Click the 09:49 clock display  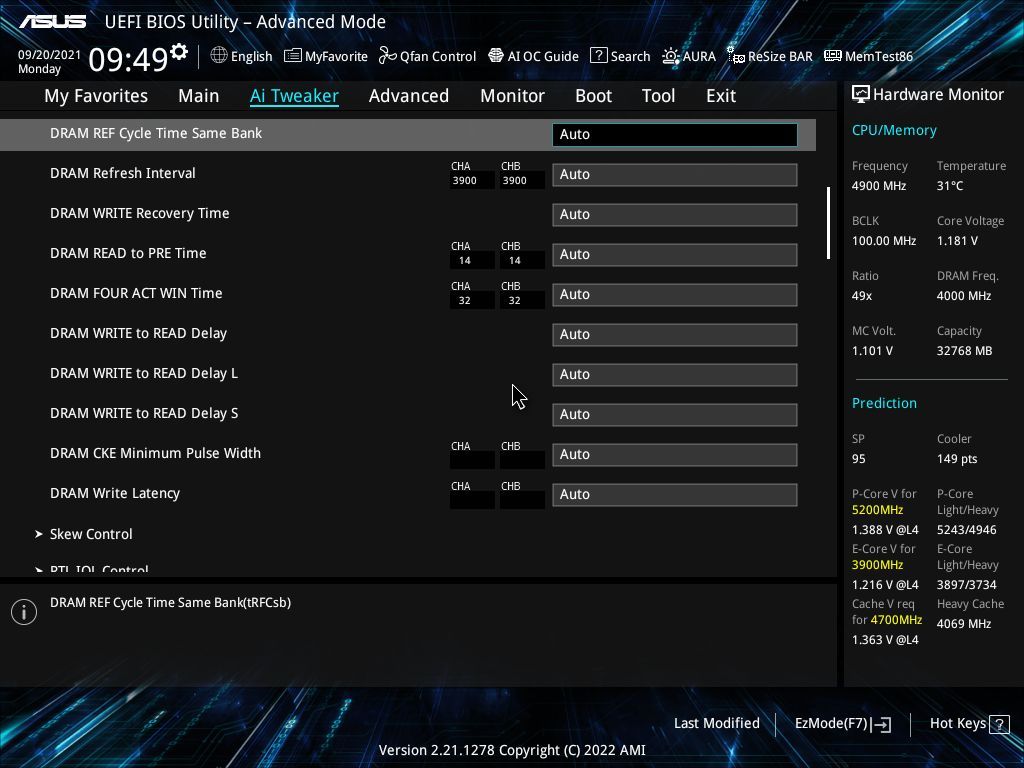pyautogui.click(x=129, y=60)
